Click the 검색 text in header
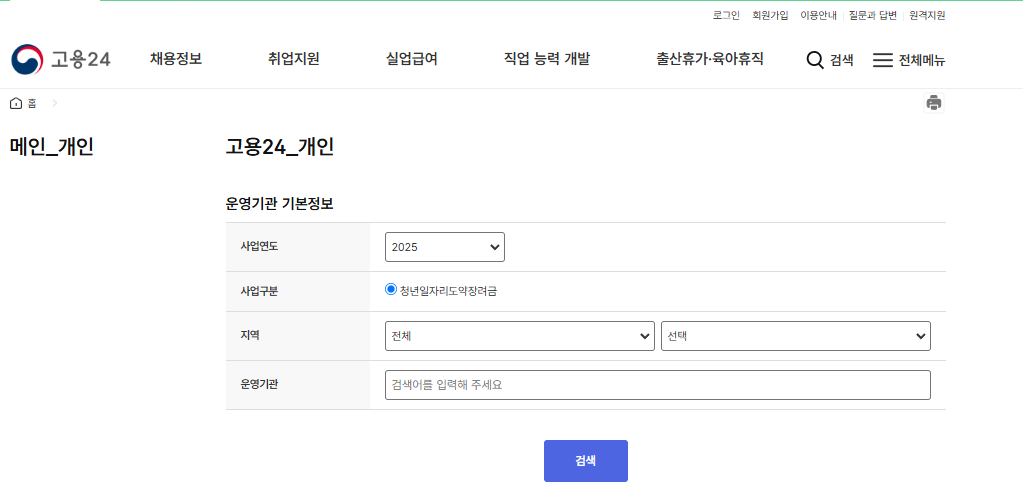The width and height of the screenshot is (1023, 500). [x=842, y=61]
